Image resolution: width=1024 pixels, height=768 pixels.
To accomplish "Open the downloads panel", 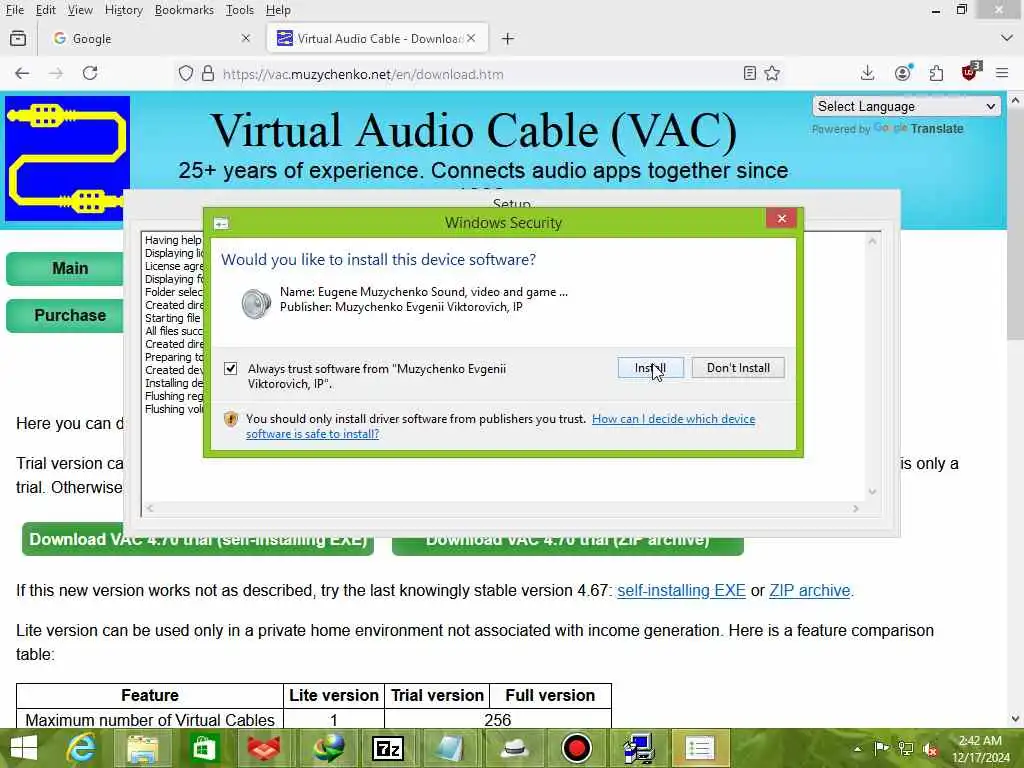I will pyautogui.click(x=867, y=73).
